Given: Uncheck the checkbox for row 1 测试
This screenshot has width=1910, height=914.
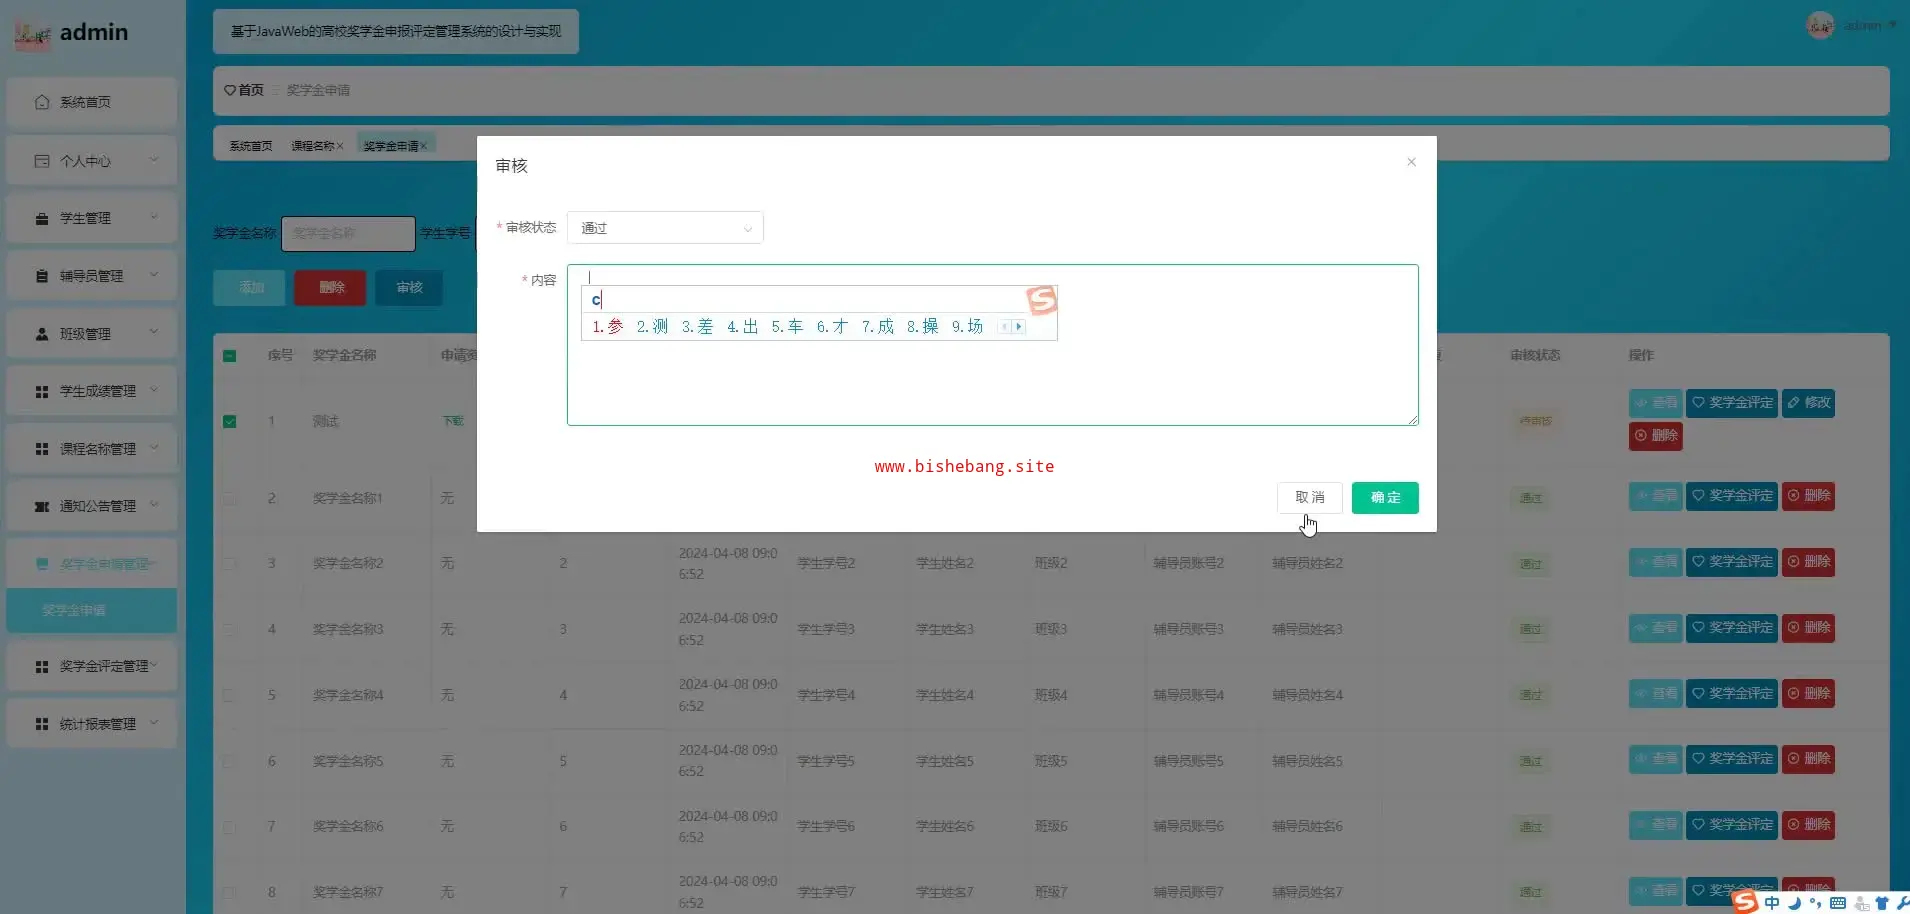Looking at the screenshot, I should pyautogui.click(x=230, y=422).
